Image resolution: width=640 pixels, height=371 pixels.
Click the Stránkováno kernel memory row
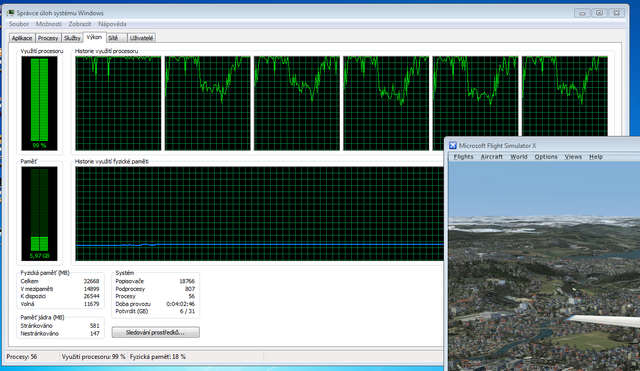(x=60, y=326)
